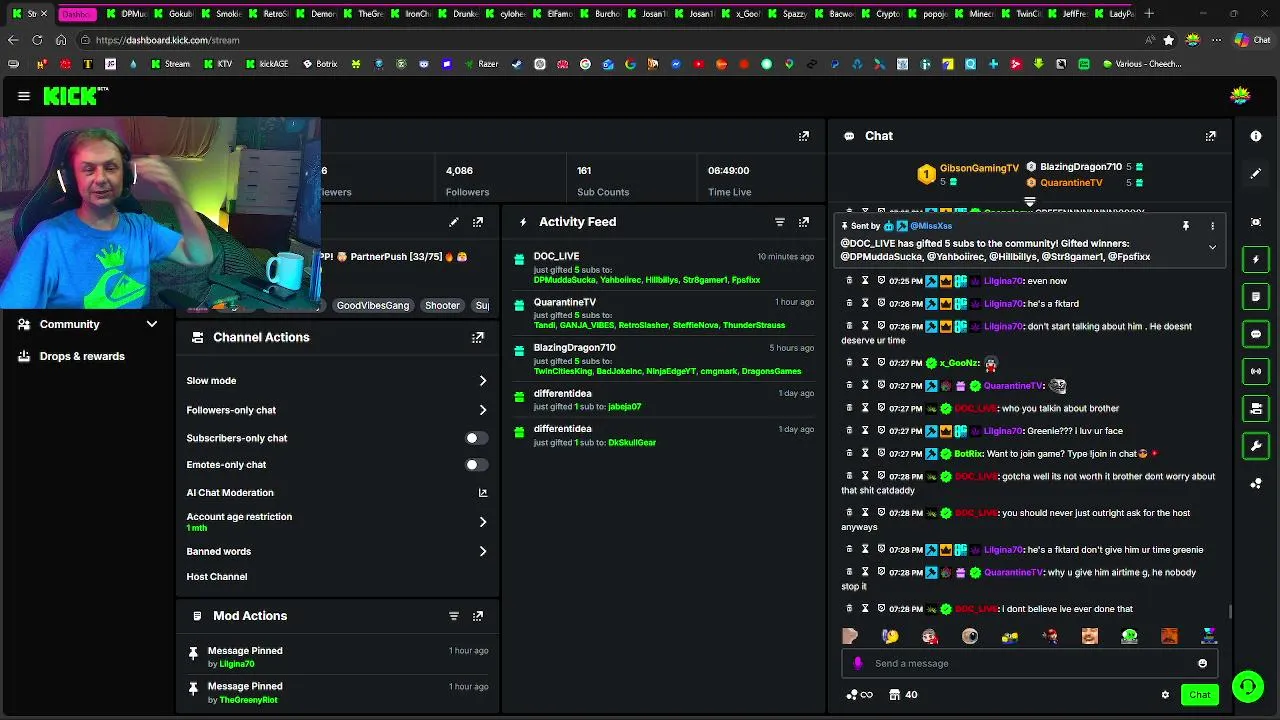Open Botrix bookmark in bookmarks bar

(x=319, y=64)
